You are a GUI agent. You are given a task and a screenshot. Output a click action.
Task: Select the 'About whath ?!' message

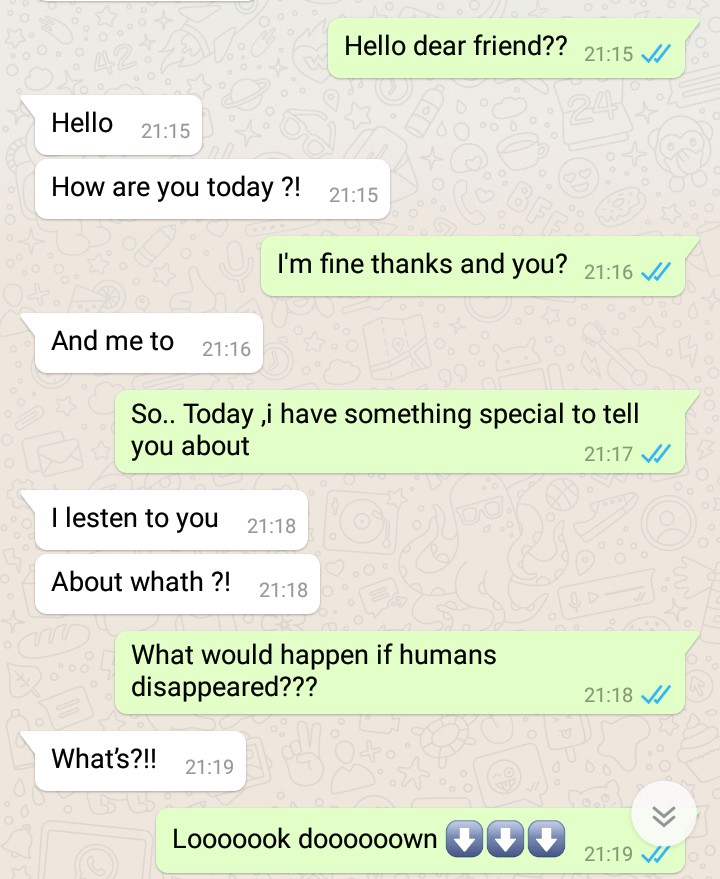[177, 584]
